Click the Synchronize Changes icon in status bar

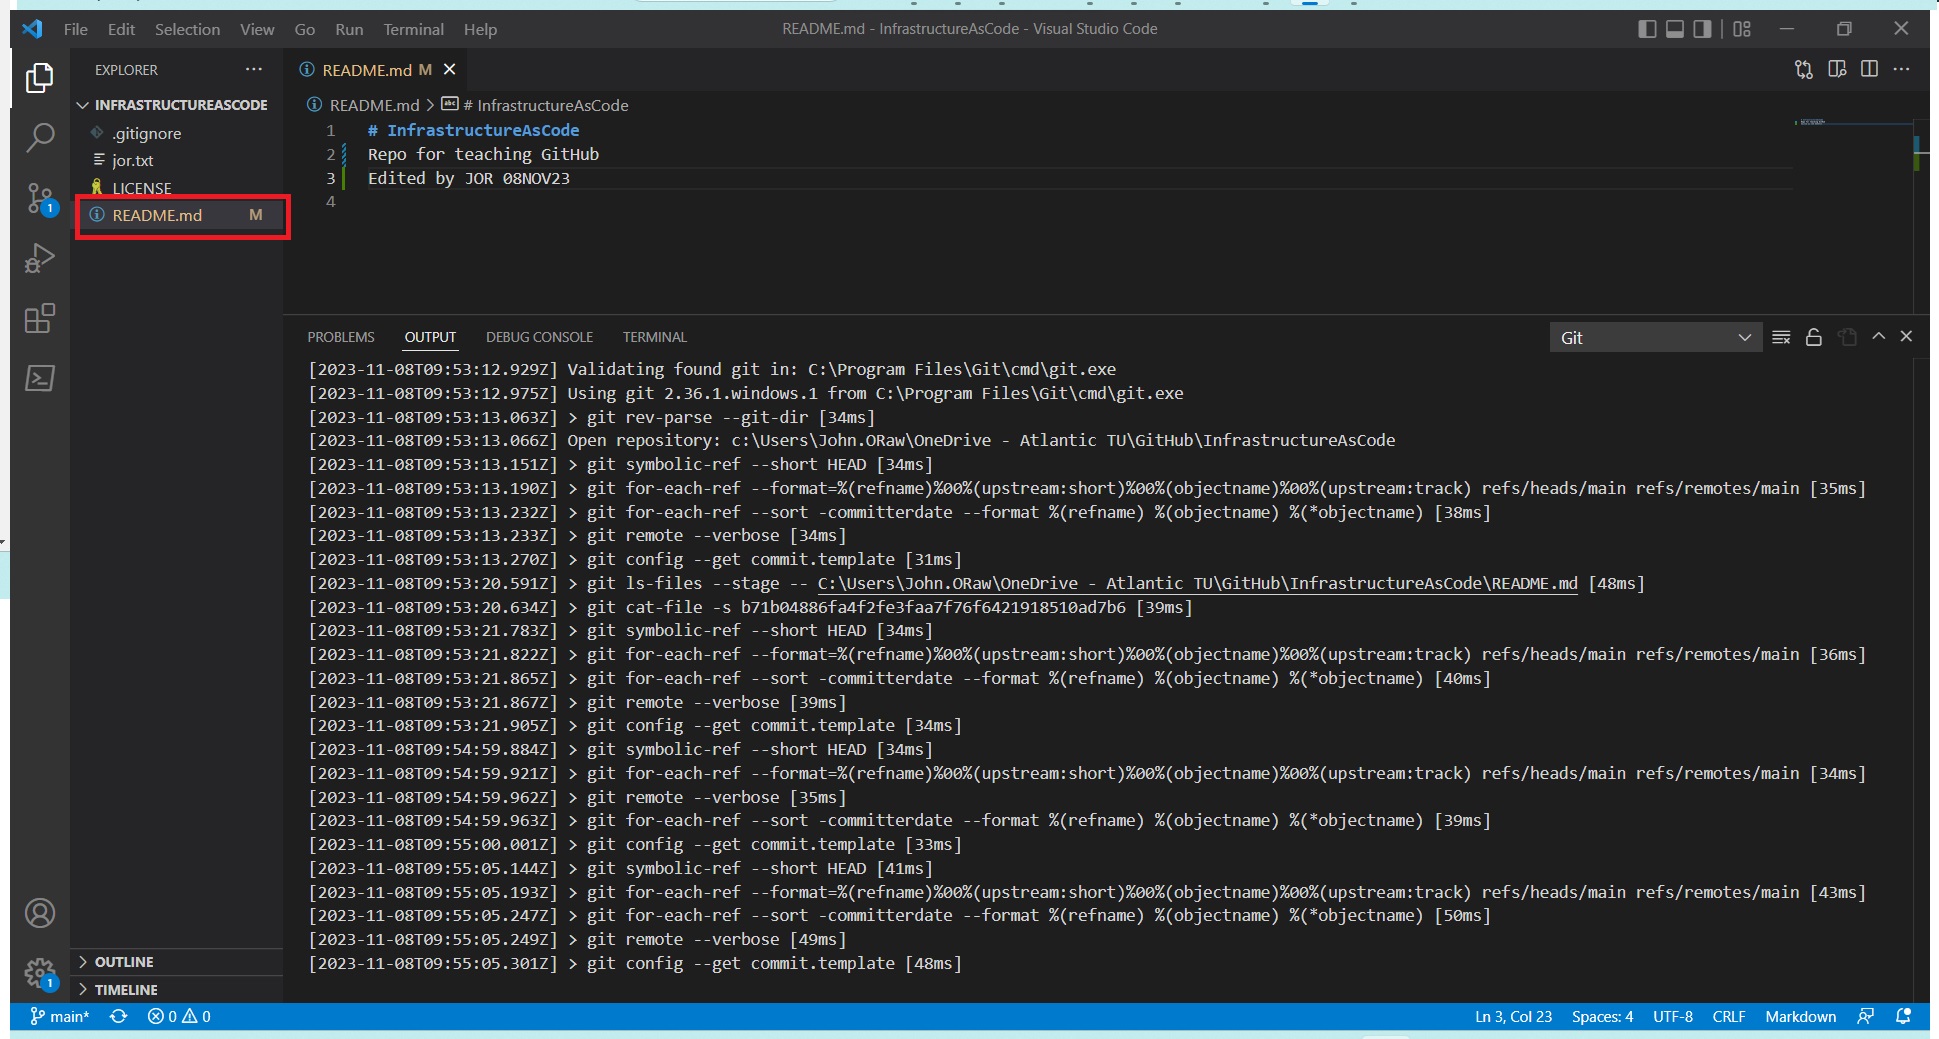tap(118, 1016)
